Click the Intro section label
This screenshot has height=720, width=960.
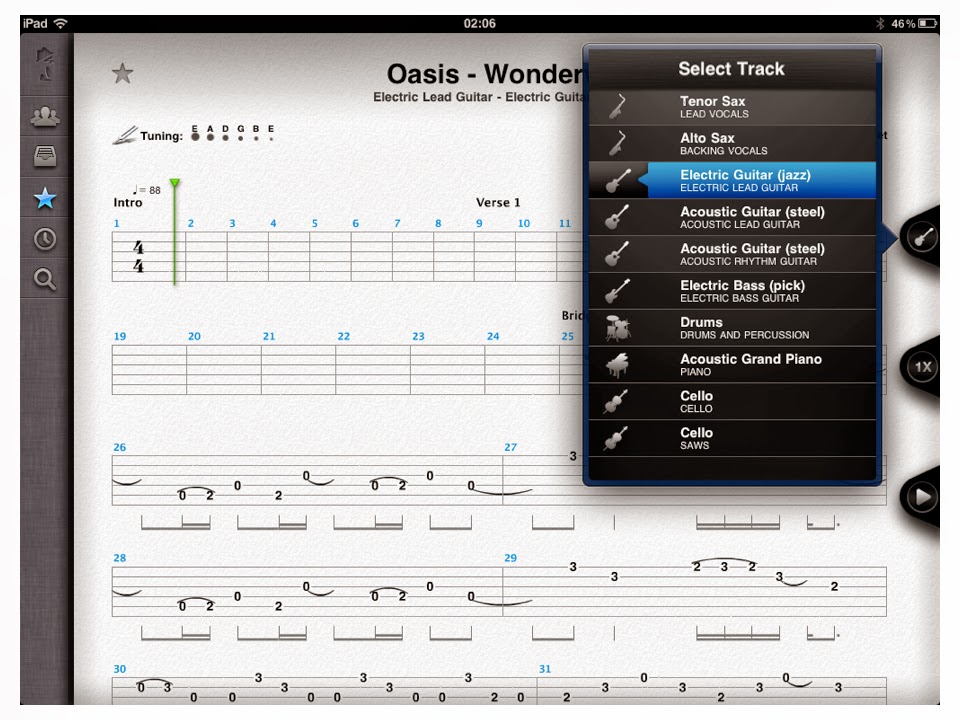point(127,203)
